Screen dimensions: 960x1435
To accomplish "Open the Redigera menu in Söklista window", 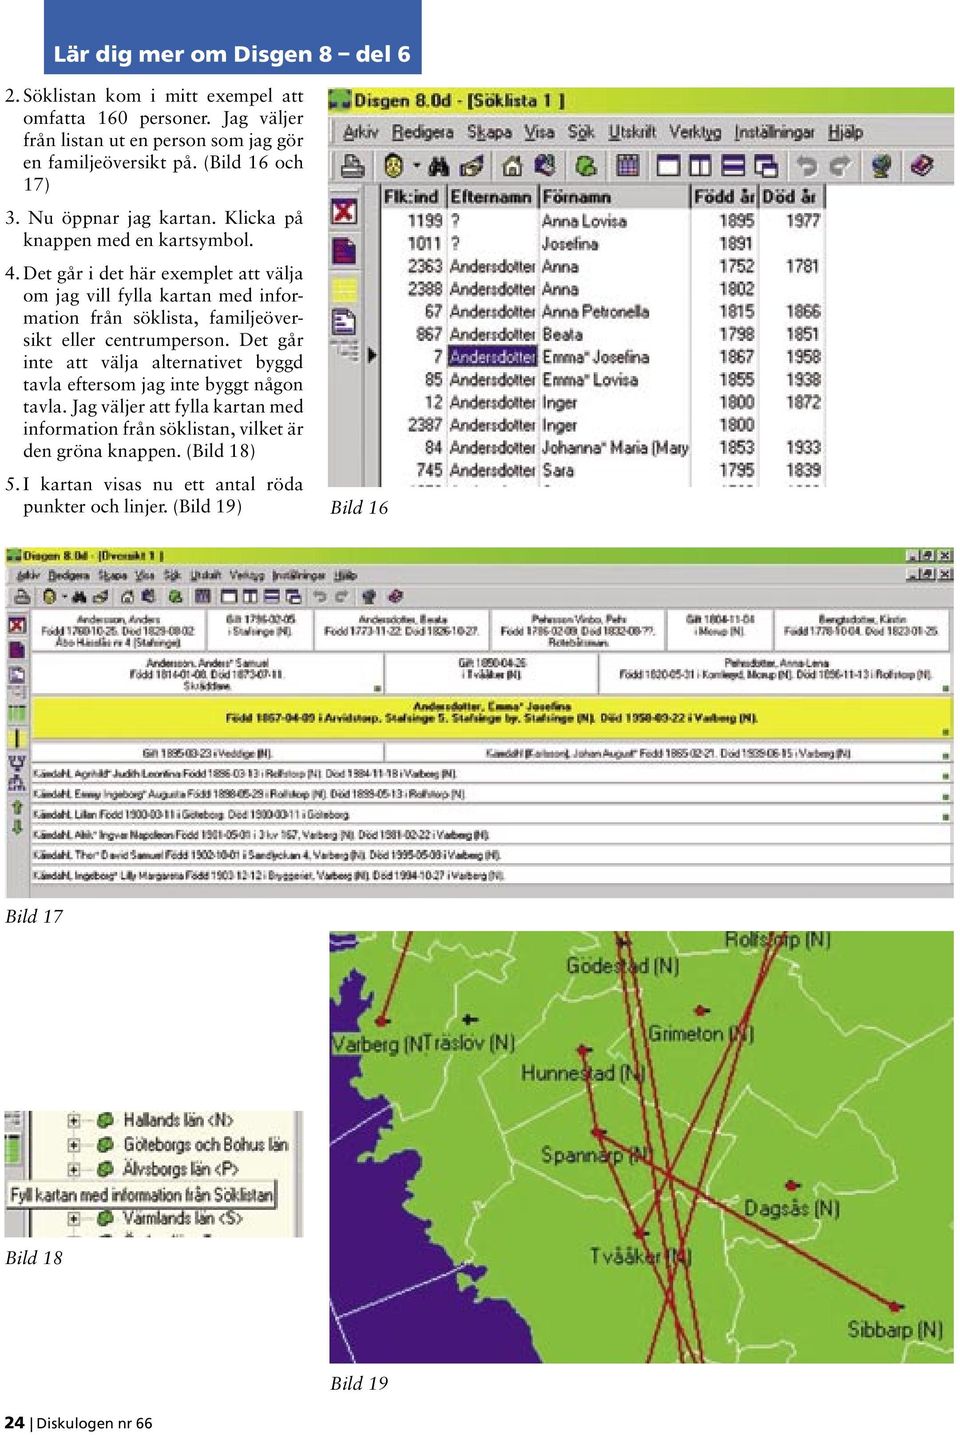I will [x=423, y=132].
